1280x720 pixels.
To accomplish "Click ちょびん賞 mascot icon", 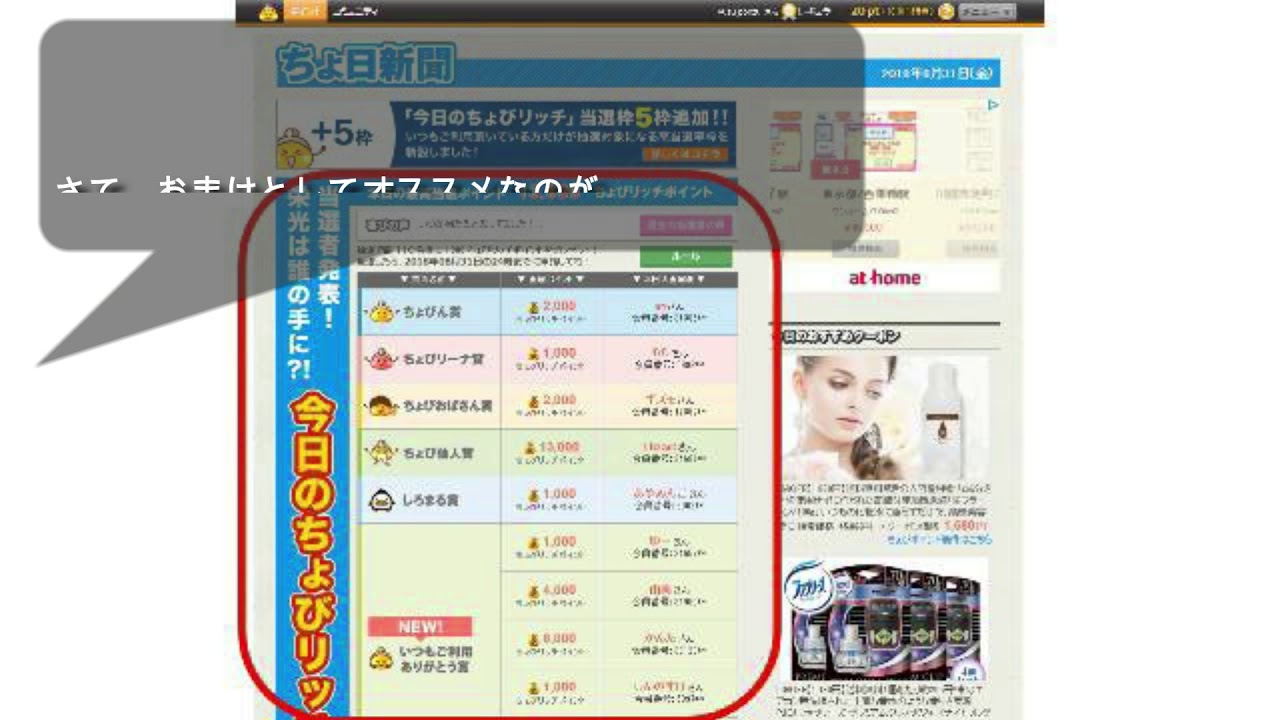I will pyautogui.click(x=381, y=312).
